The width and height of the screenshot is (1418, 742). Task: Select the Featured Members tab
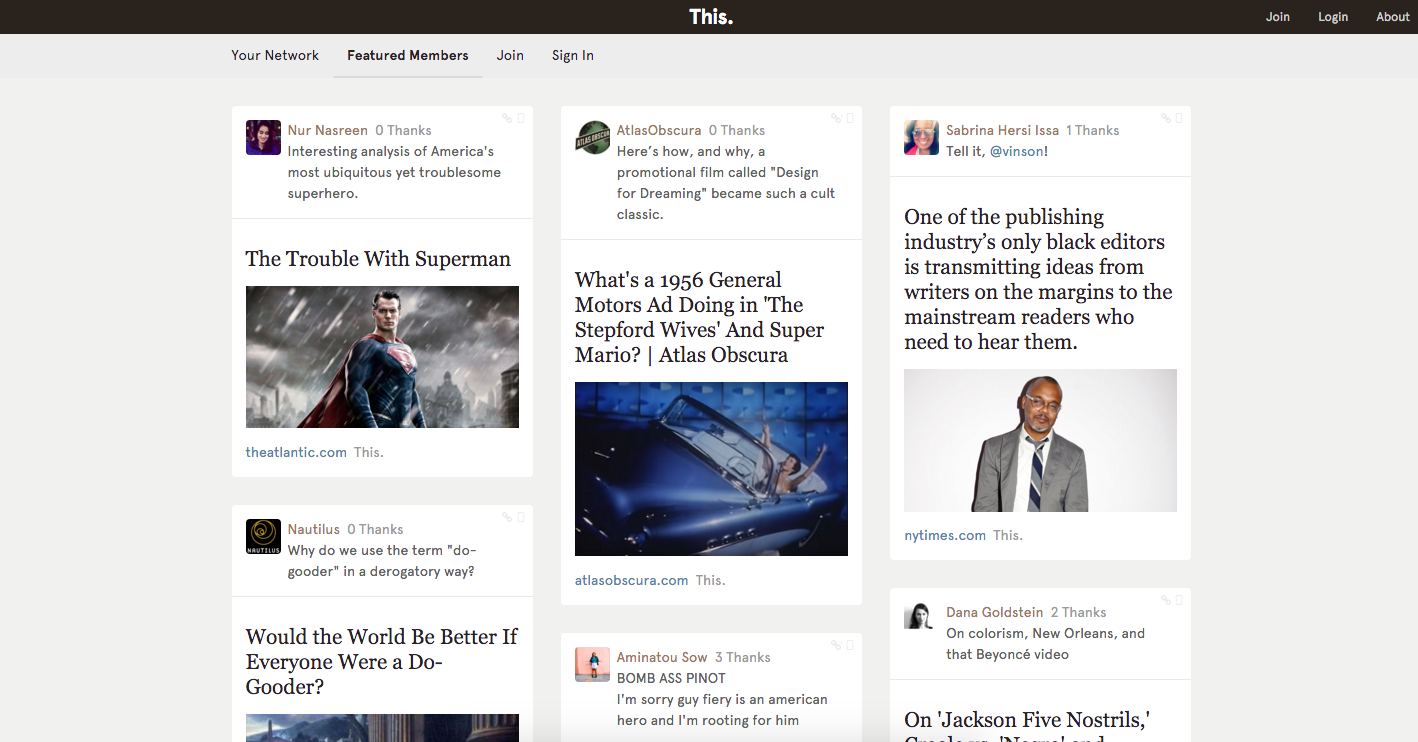tap(408, 56)
